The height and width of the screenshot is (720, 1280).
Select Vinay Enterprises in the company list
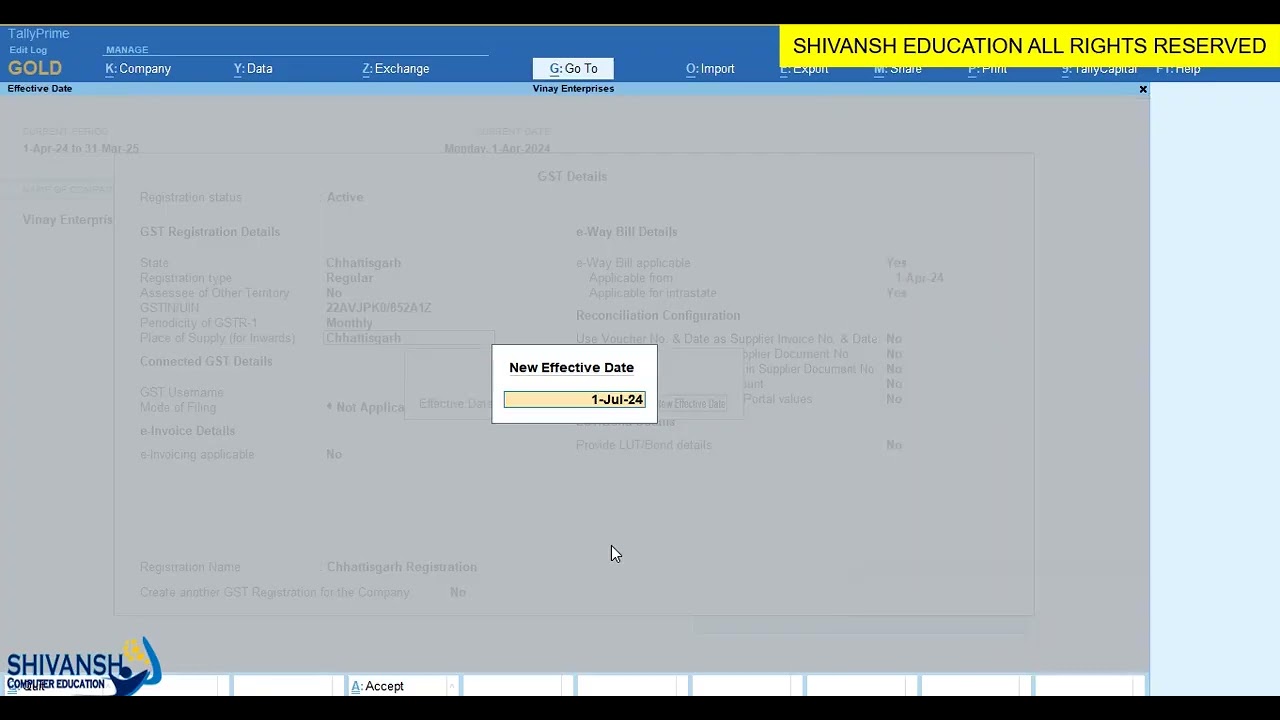tap(68, 220)
